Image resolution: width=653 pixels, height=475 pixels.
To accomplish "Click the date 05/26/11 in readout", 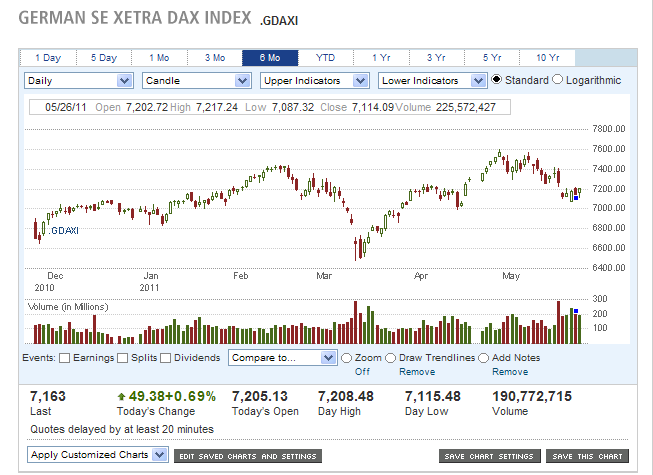I will click(x=66, y=107).
